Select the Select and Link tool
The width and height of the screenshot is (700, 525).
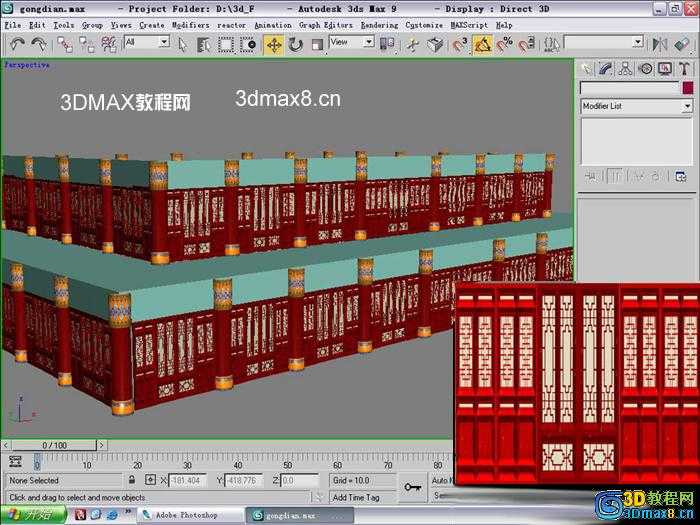point(65,45)
